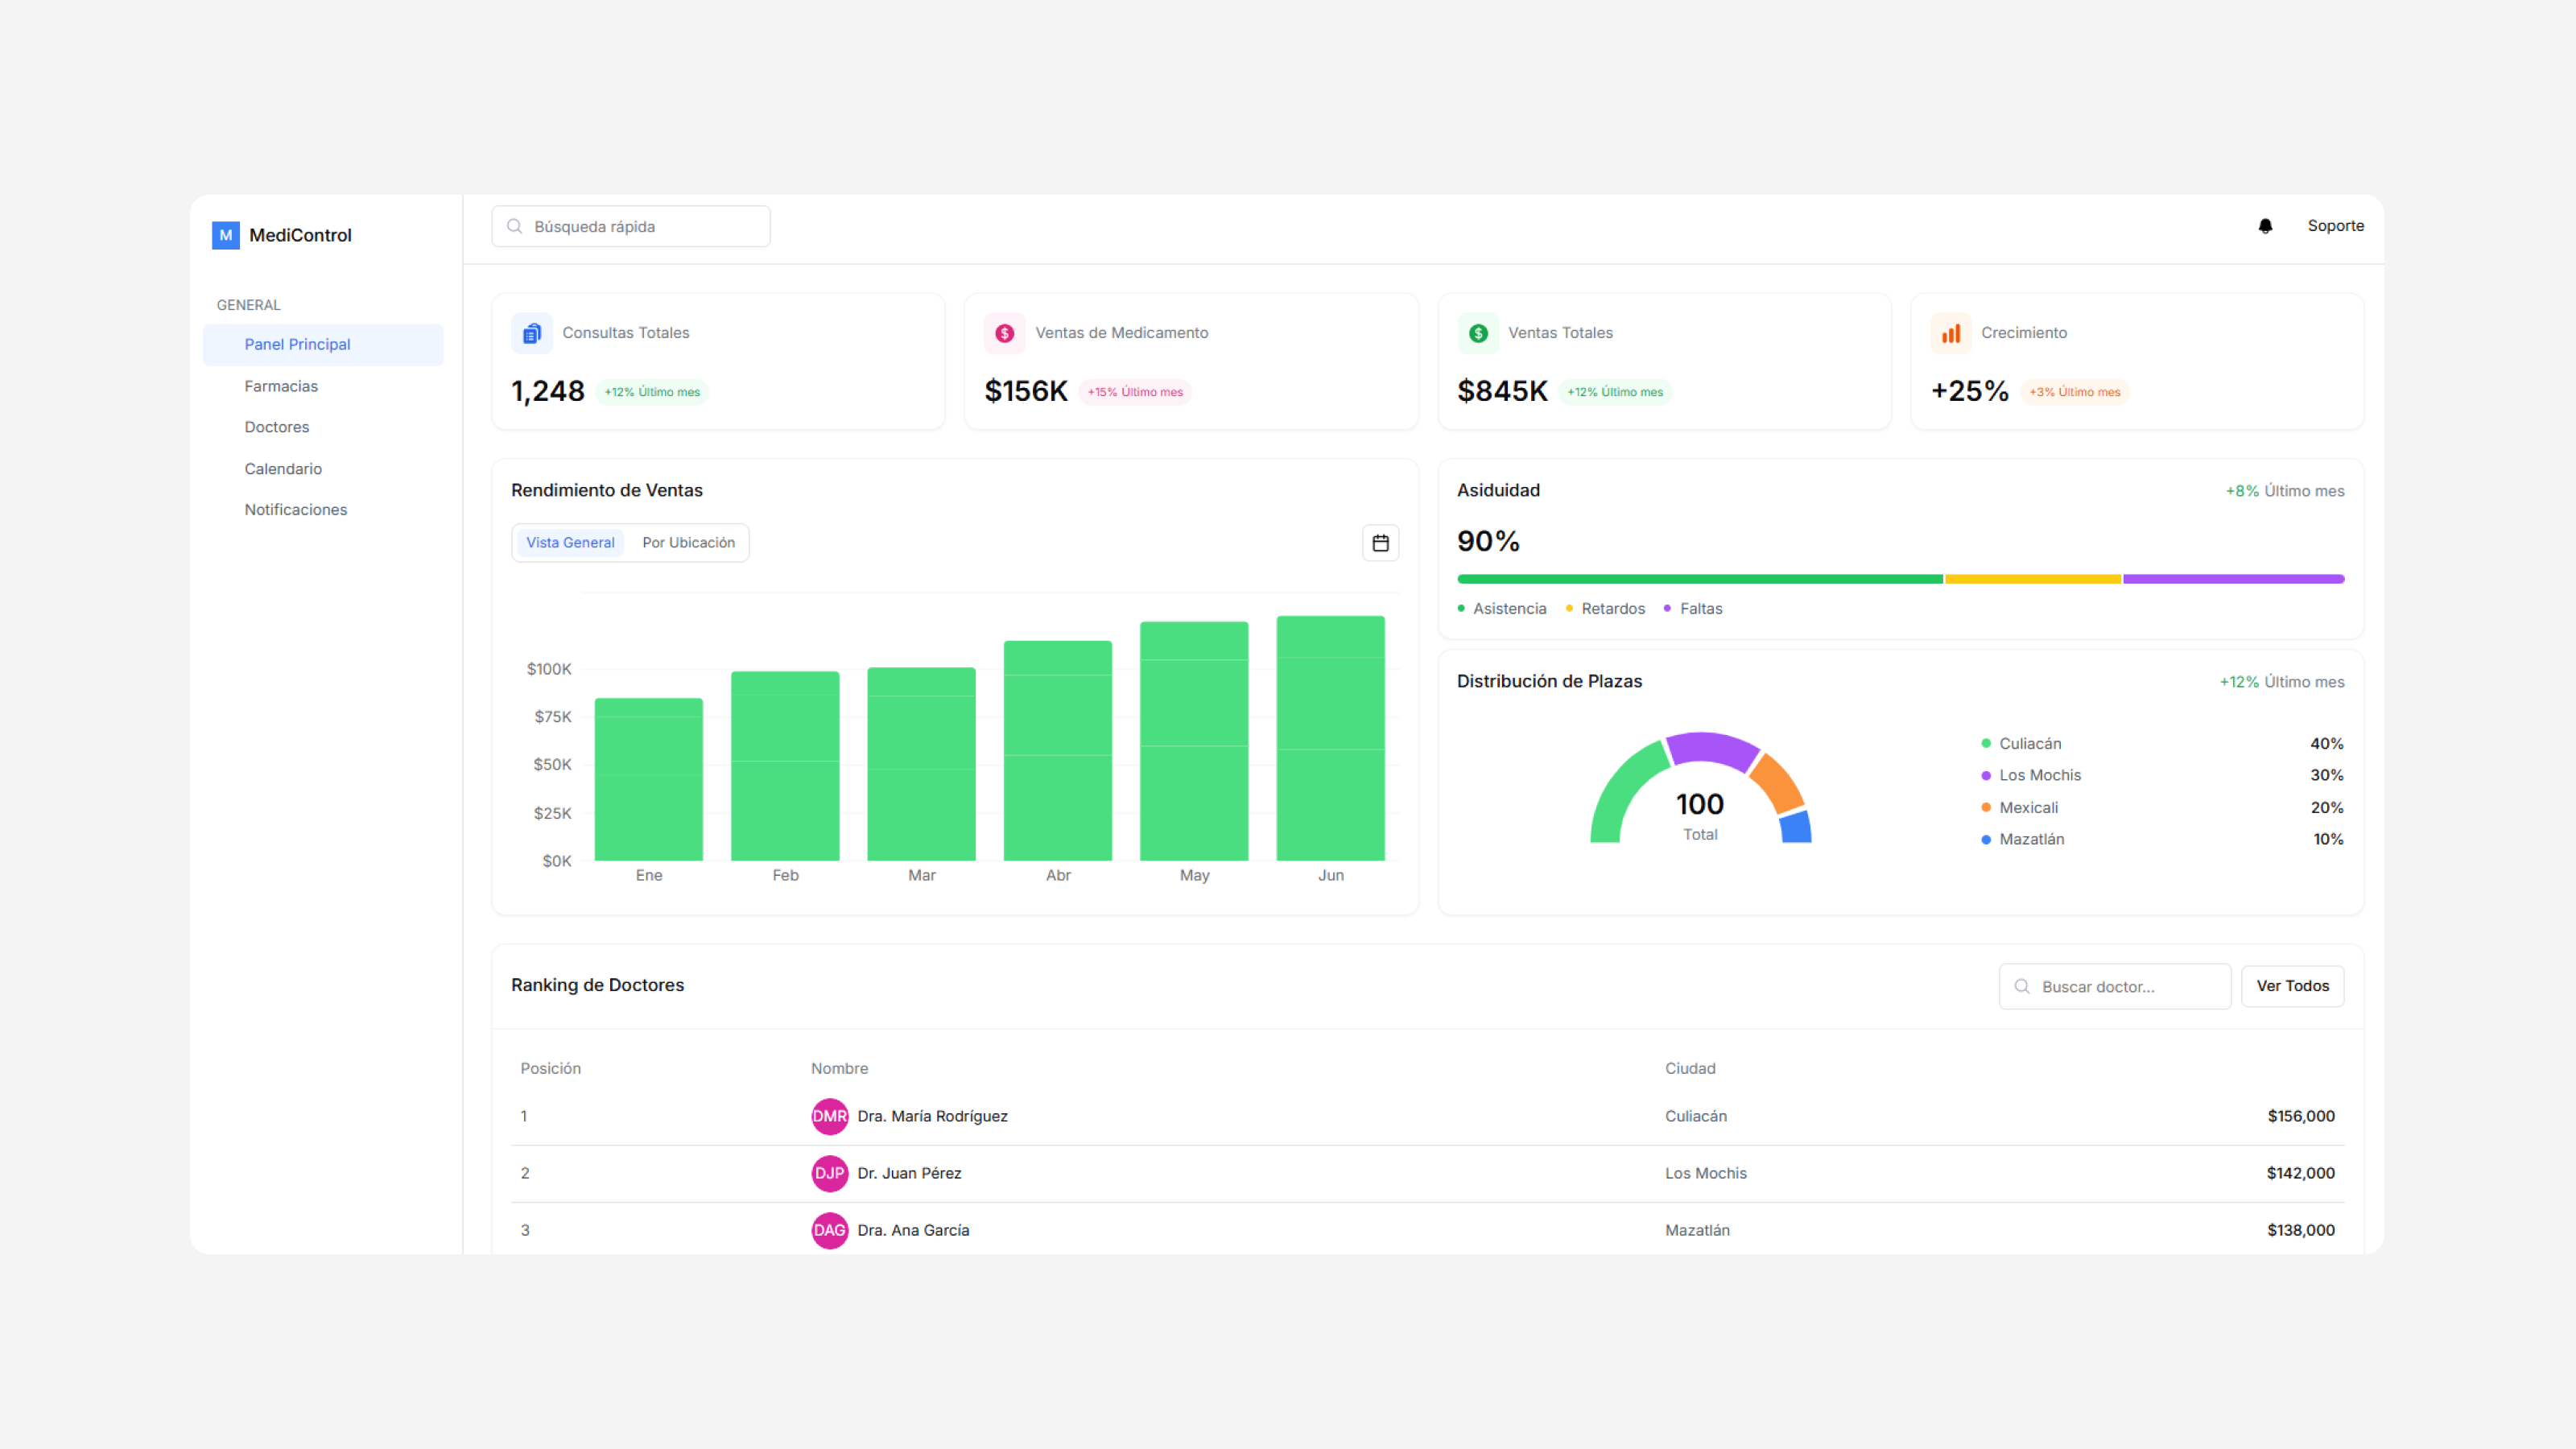Click the +3% Último mes badge

(2074, 392)
